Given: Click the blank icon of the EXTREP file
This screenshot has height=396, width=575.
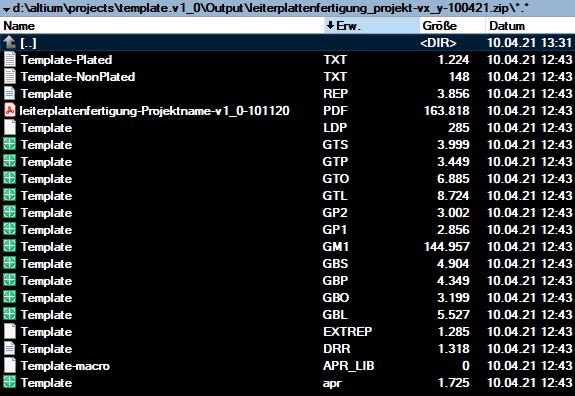Looking at the screenshot, I should point(10,331).
